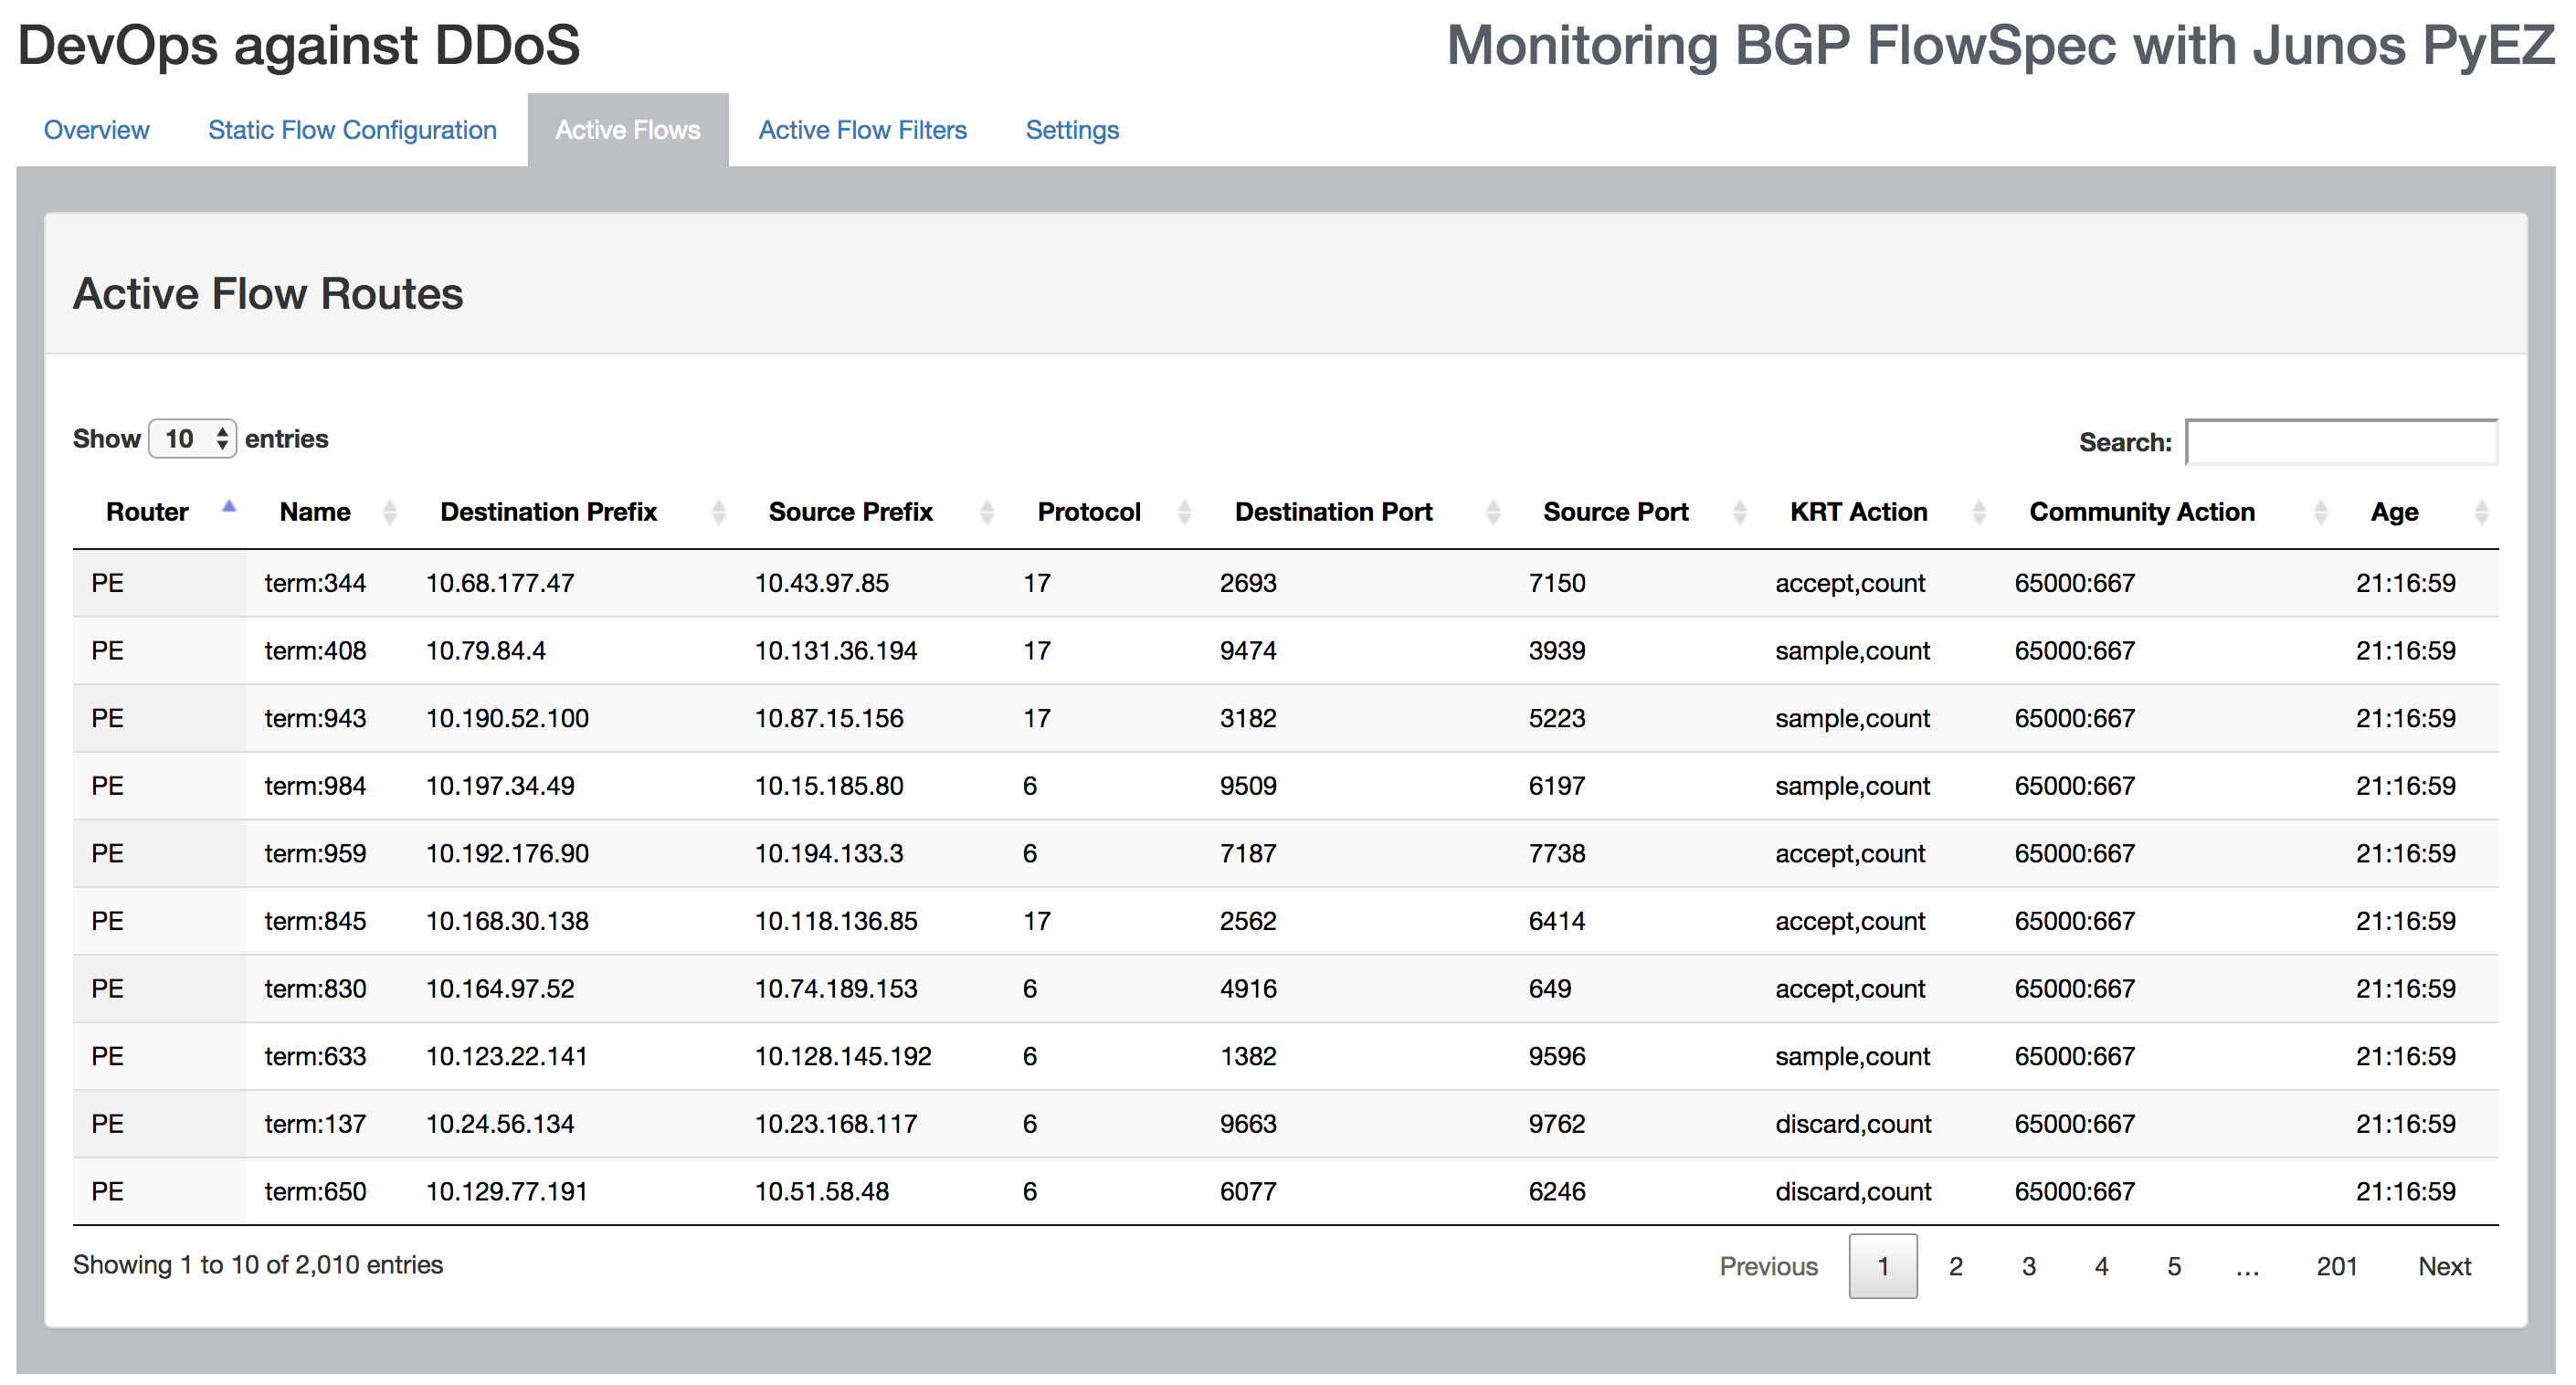
Task: Sort by Community Action icon
Action: point(2321,513)
